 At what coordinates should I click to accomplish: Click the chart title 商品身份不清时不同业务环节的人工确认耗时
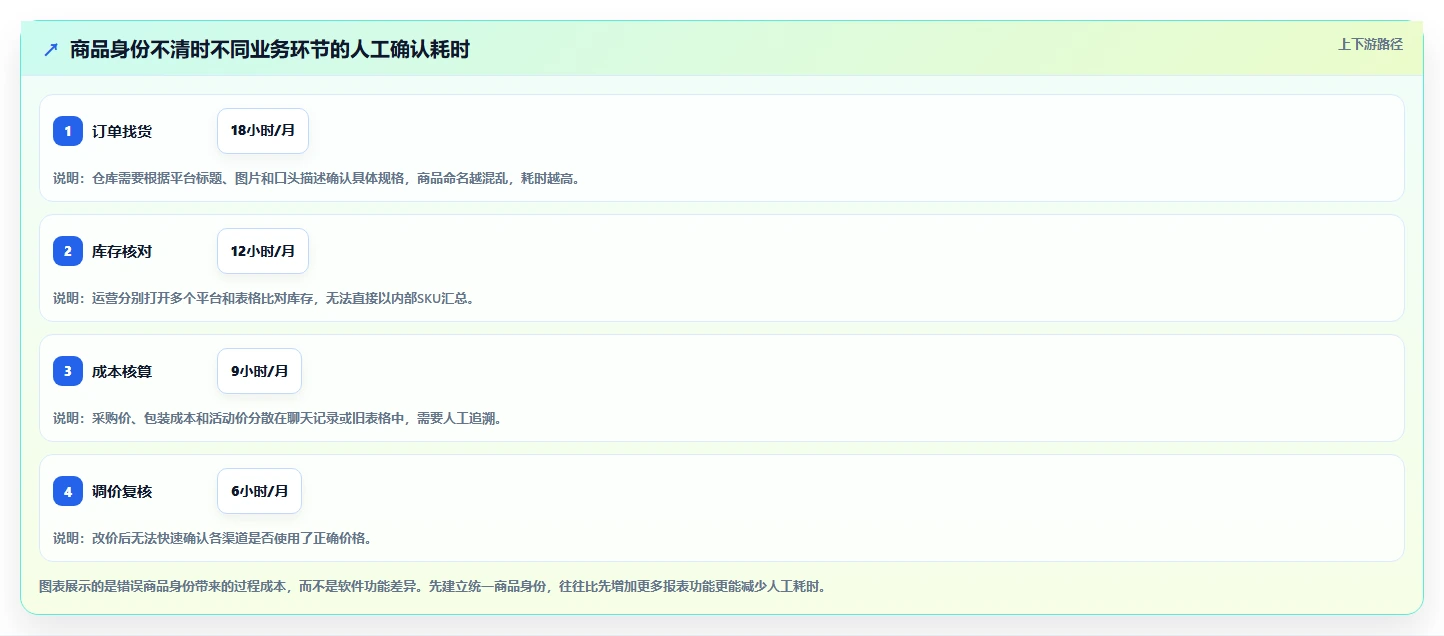point(270,50)
